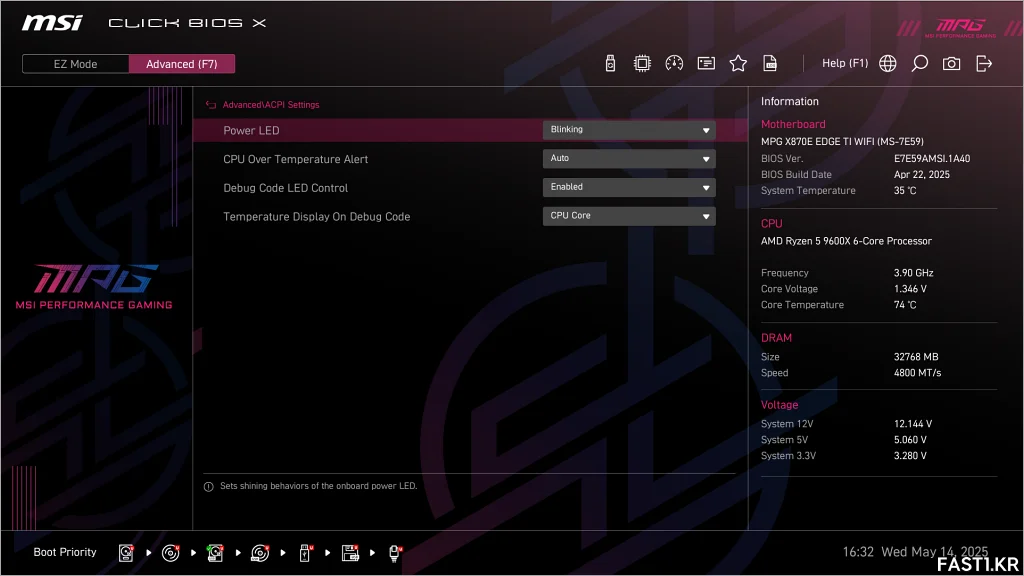This screenshot has width=1024, height=576.
Task: Click the Advanced\ACPI Settings breadcrumb link
Action: (x=271, y=104)
